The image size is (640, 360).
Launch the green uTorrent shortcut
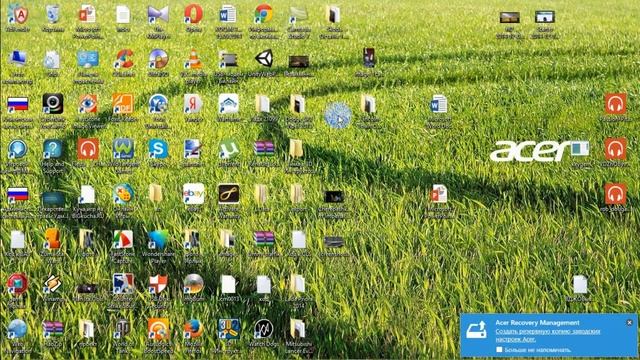click(x=228, y=149)
